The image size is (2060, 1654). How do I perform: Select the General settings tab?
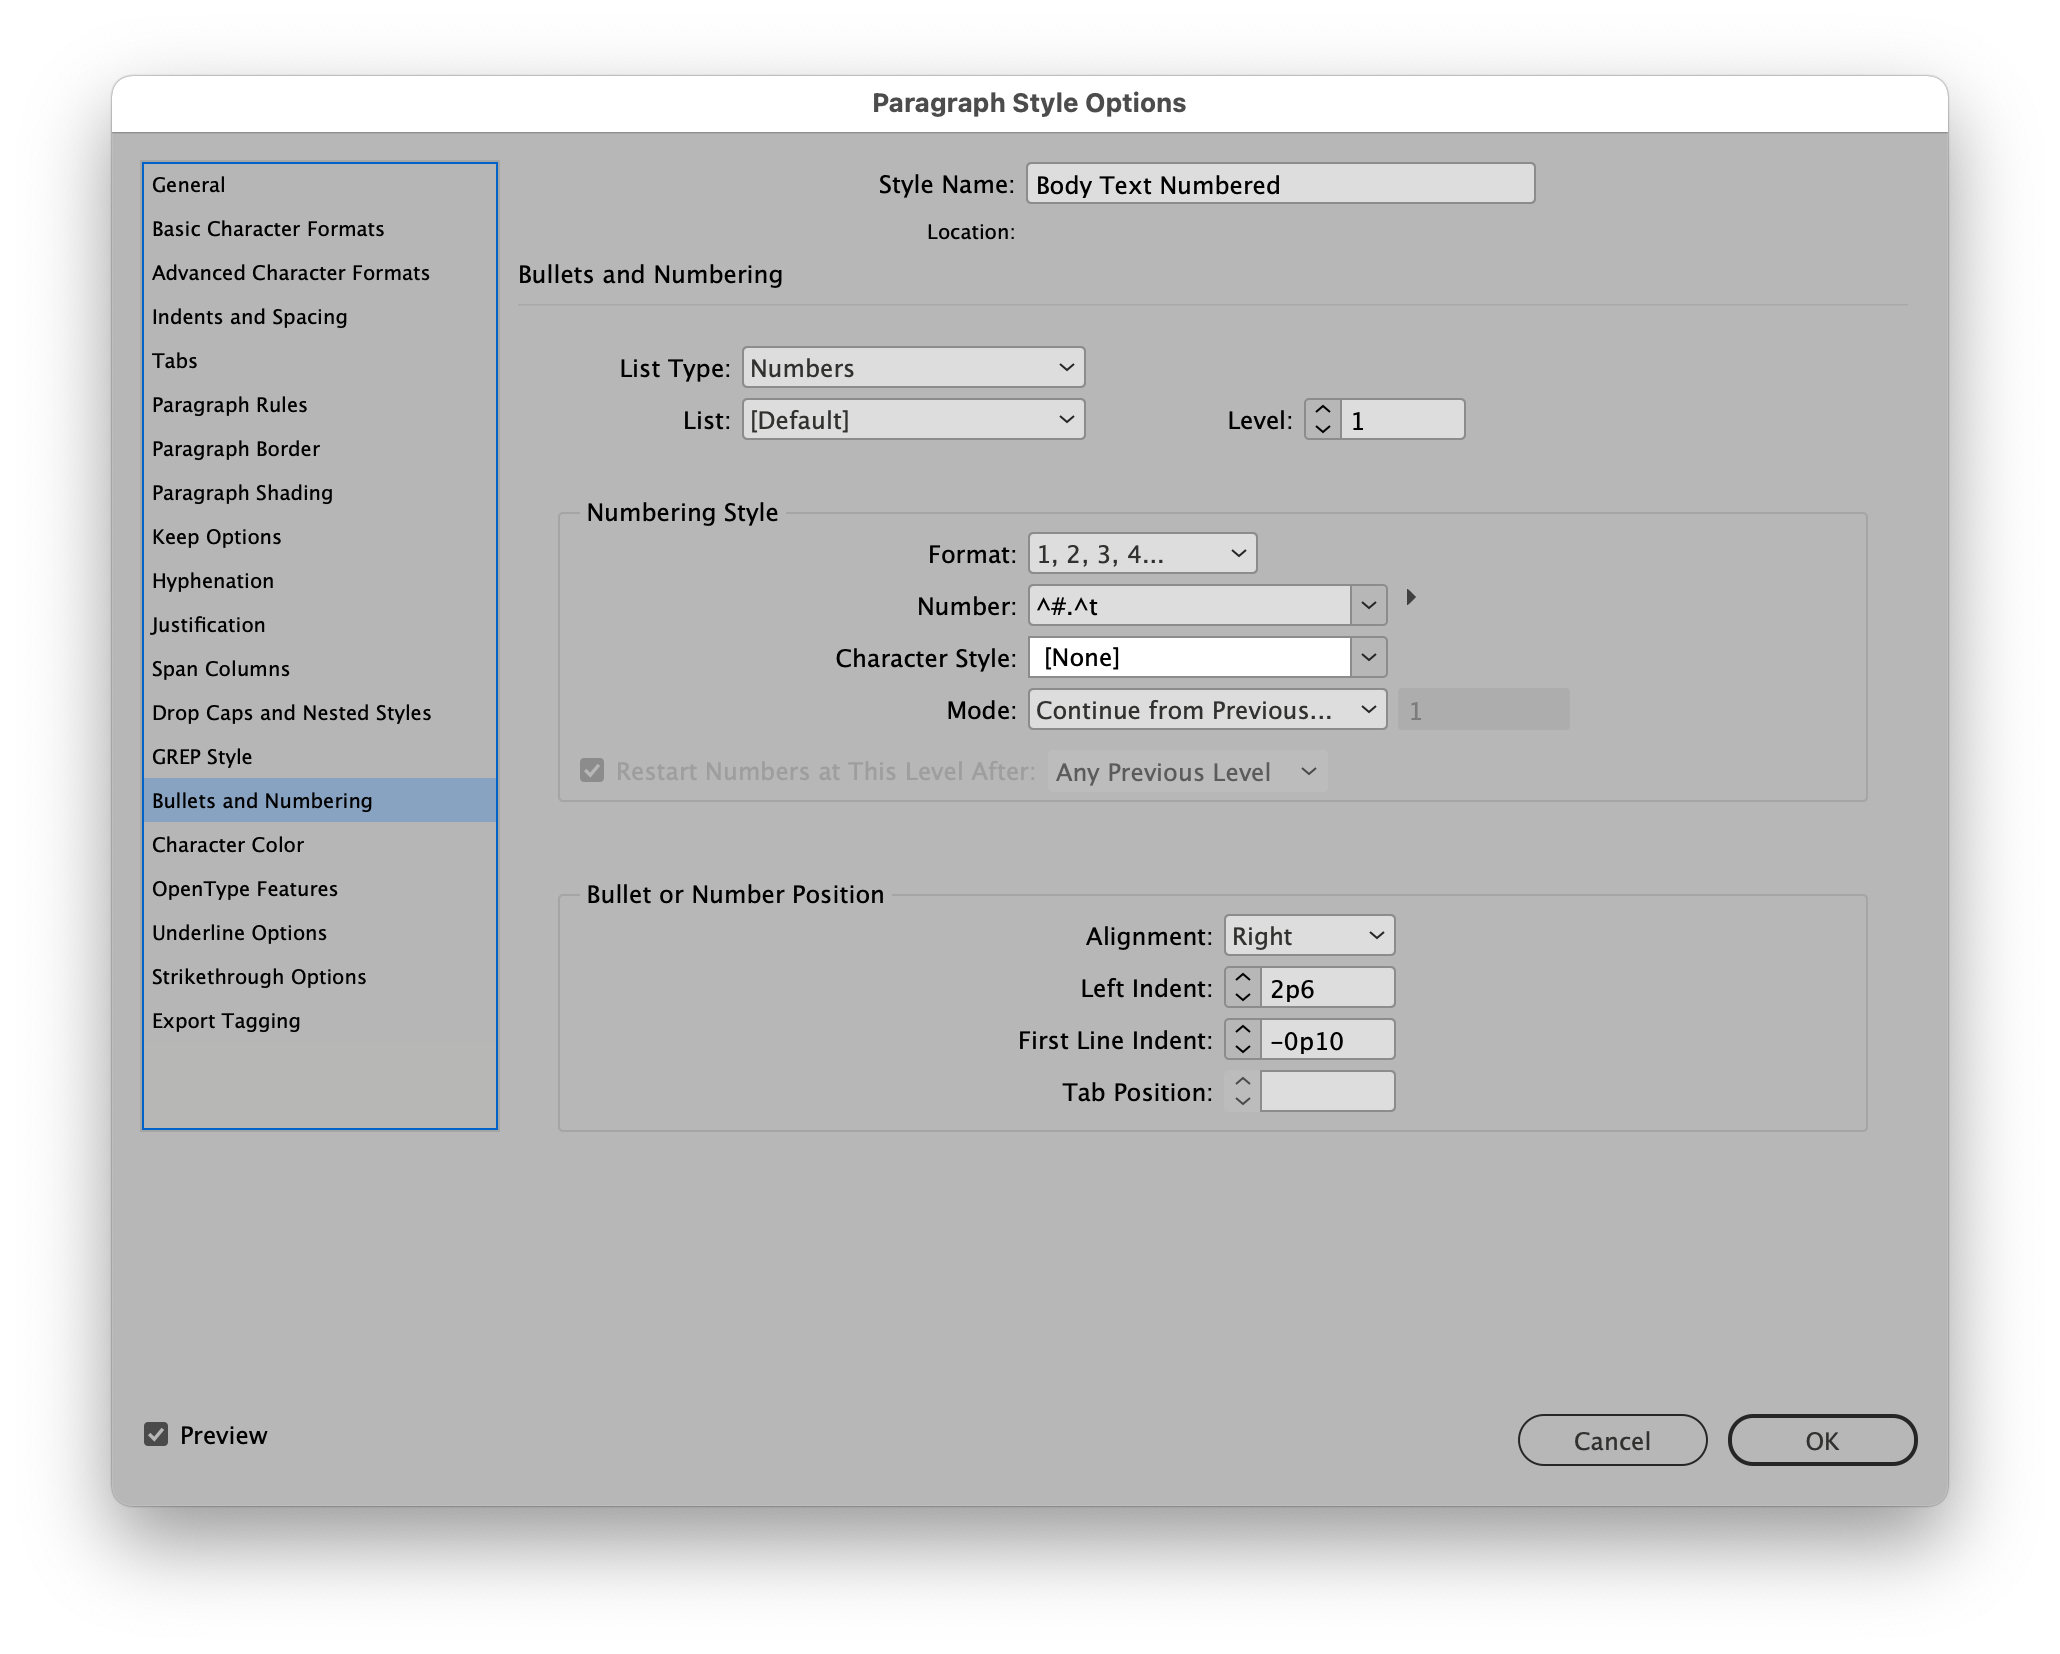pyautogui.click(x=189, y=184)
